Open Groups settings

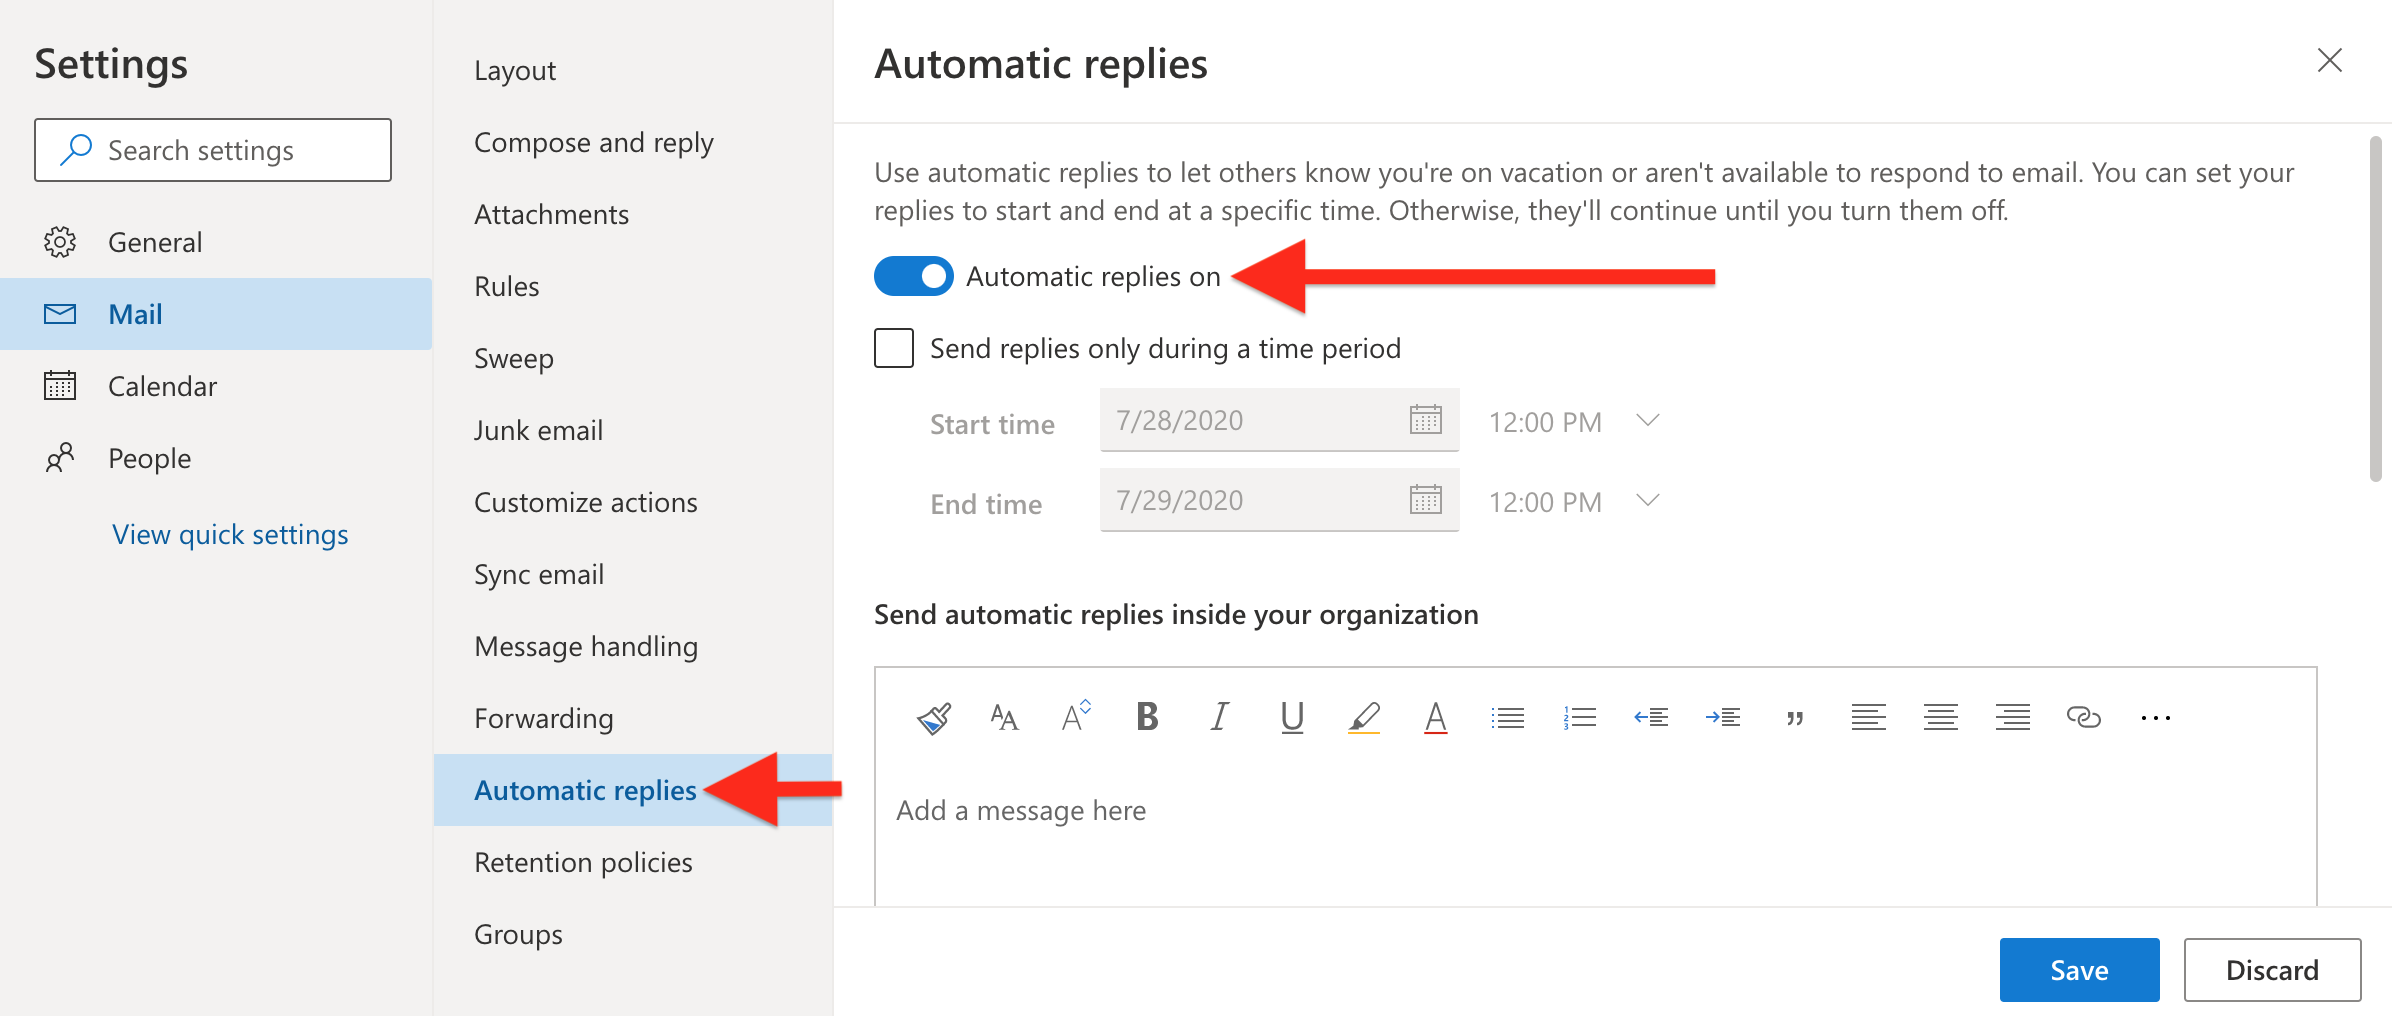click(633, 934)
